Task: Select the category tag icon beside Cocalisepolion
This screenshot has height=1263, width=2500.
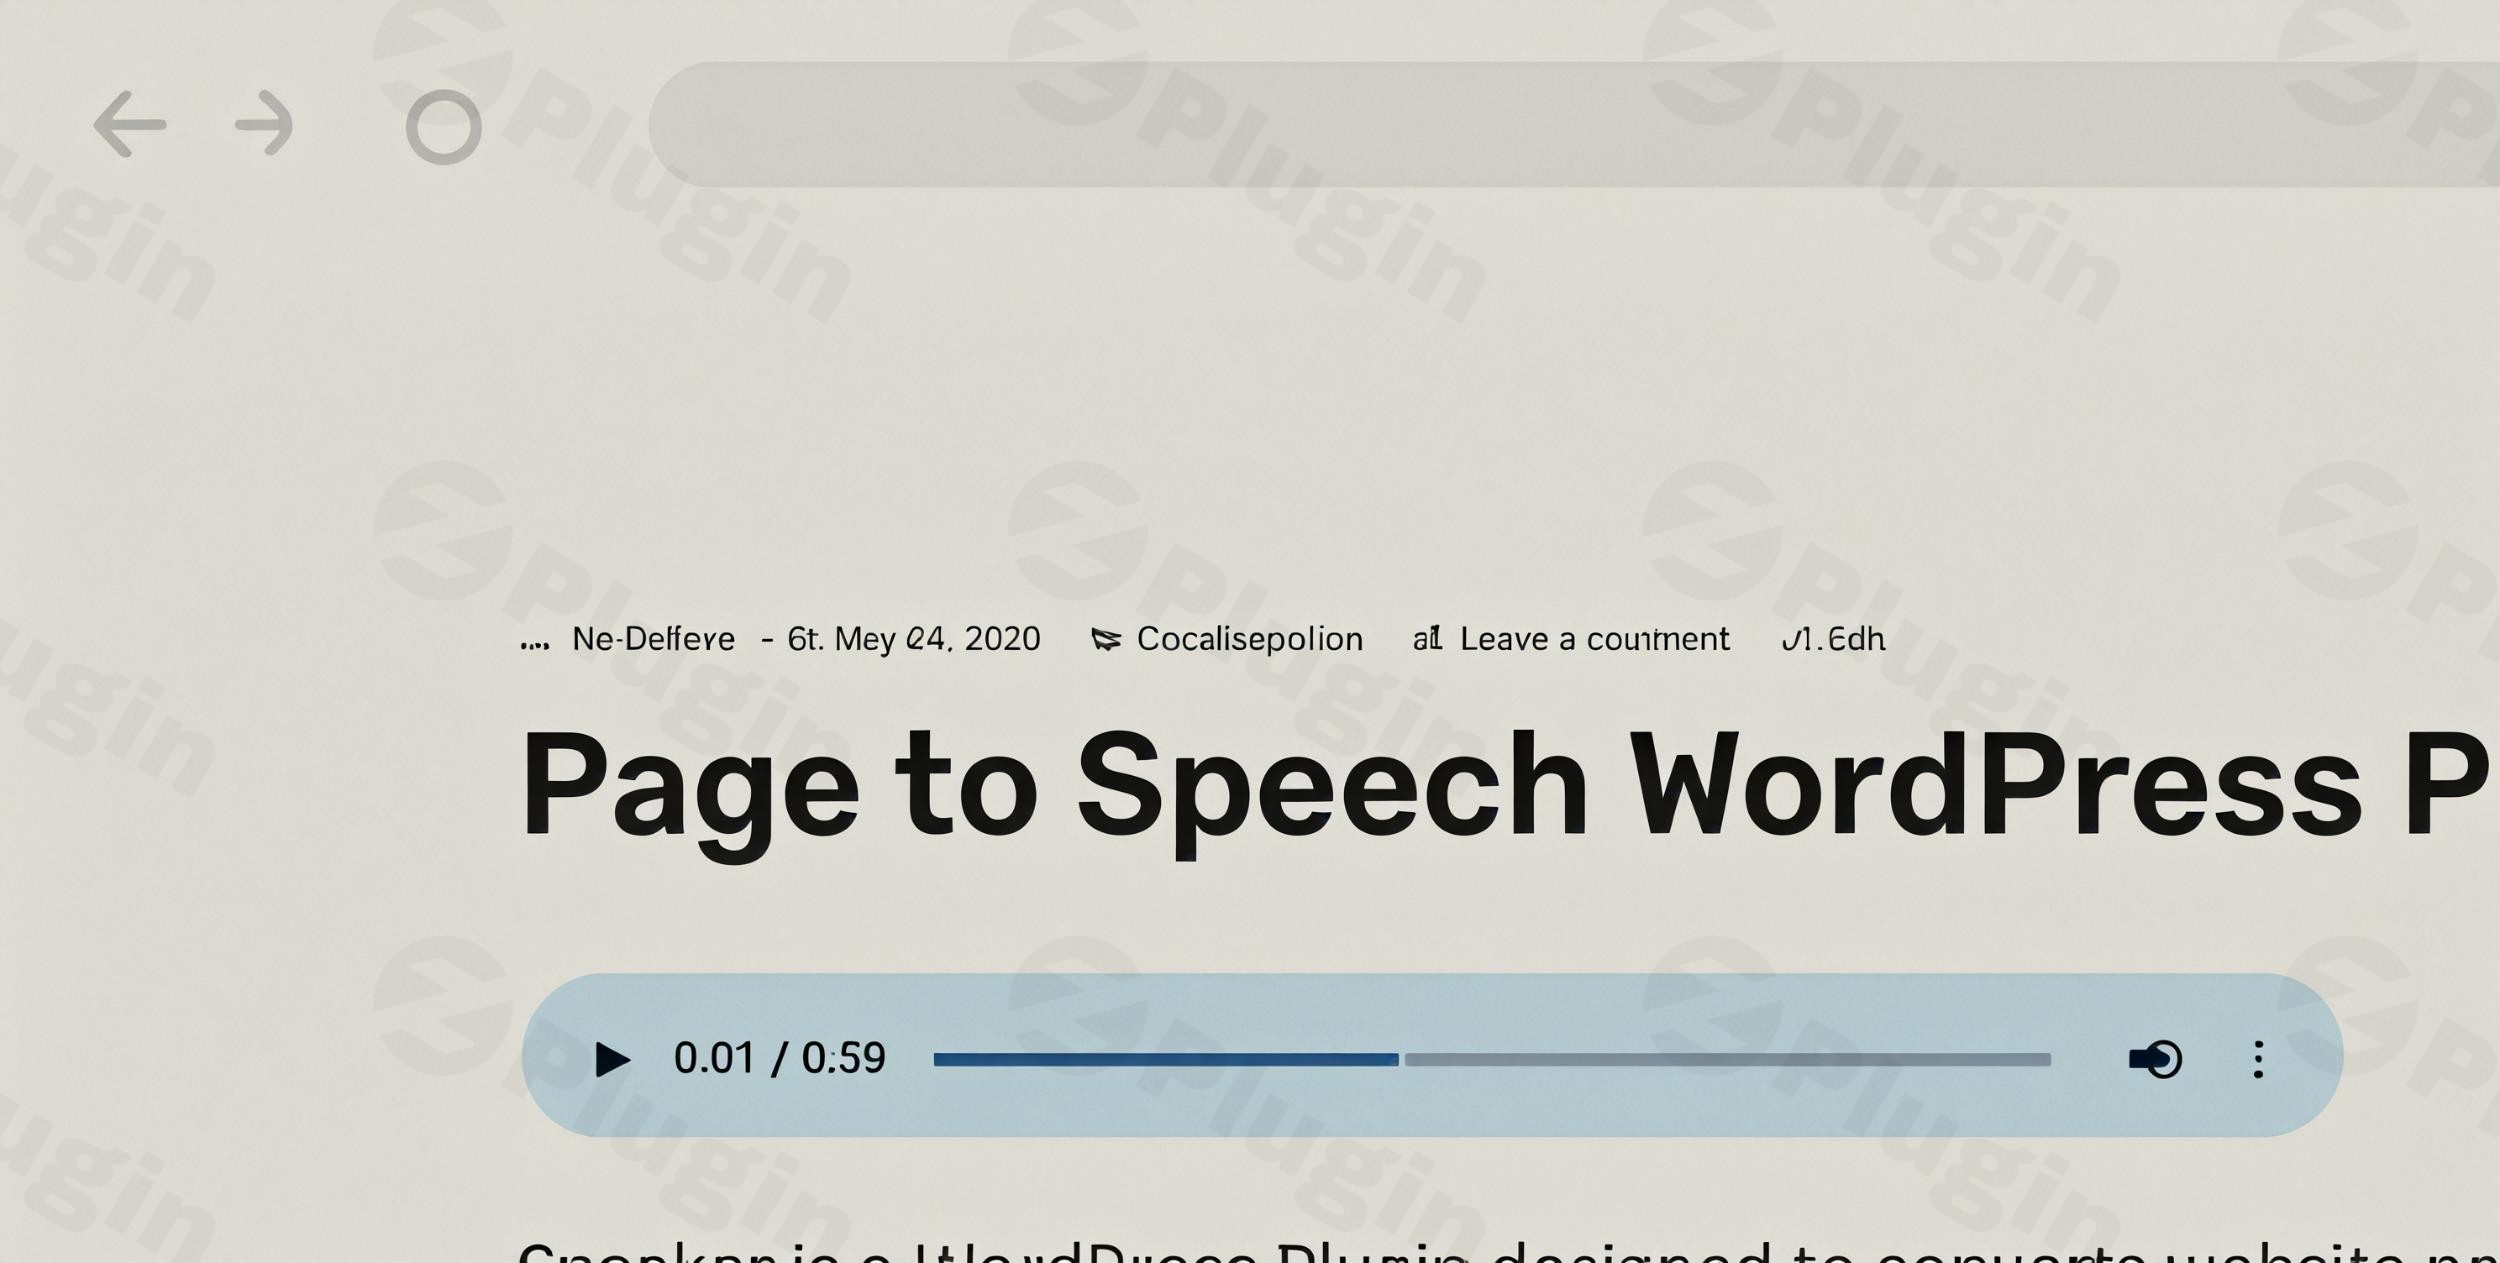Action: [x=1105, y=639]
